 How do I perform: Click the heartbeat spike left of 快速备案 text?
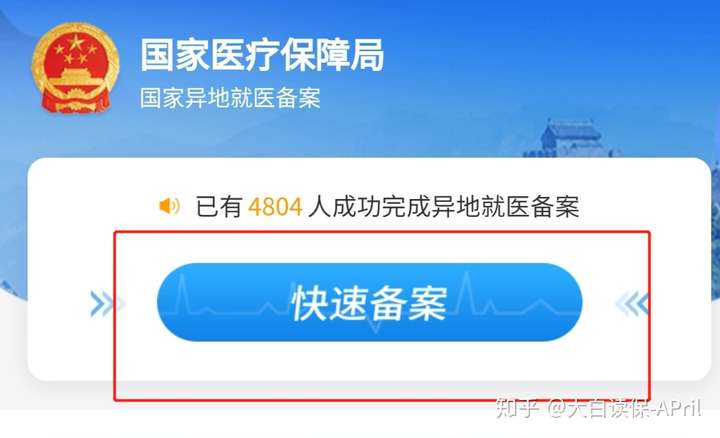tap(182, 292)
